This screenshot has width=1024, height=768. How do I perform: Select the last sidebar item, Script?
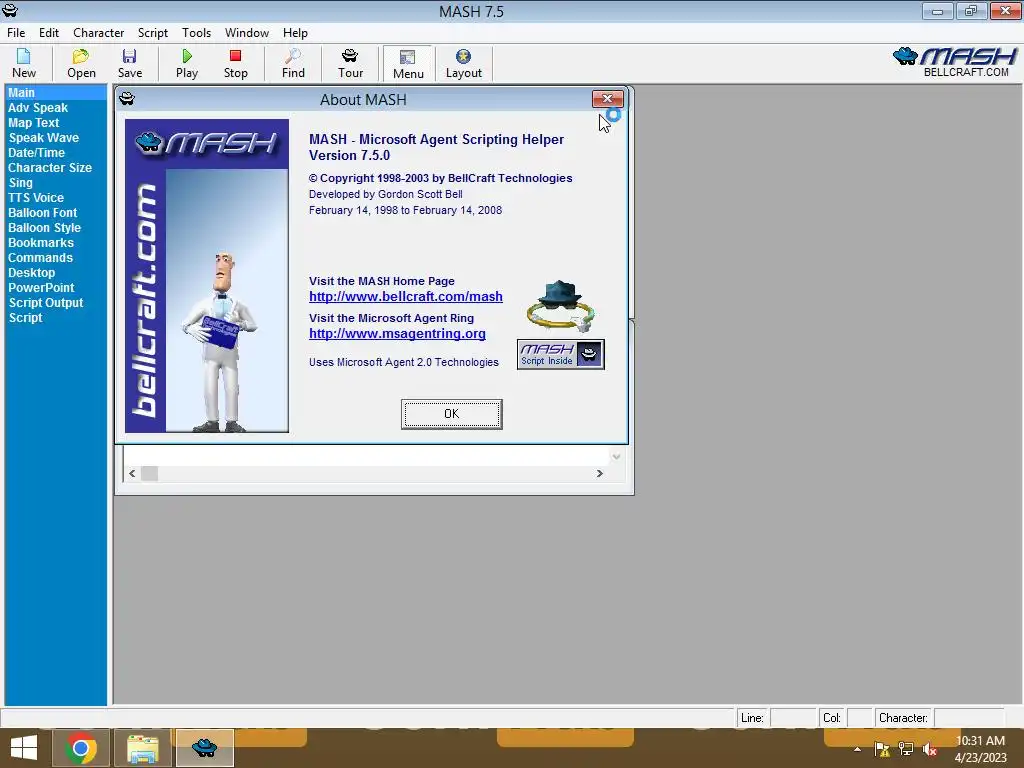[56, 318]
